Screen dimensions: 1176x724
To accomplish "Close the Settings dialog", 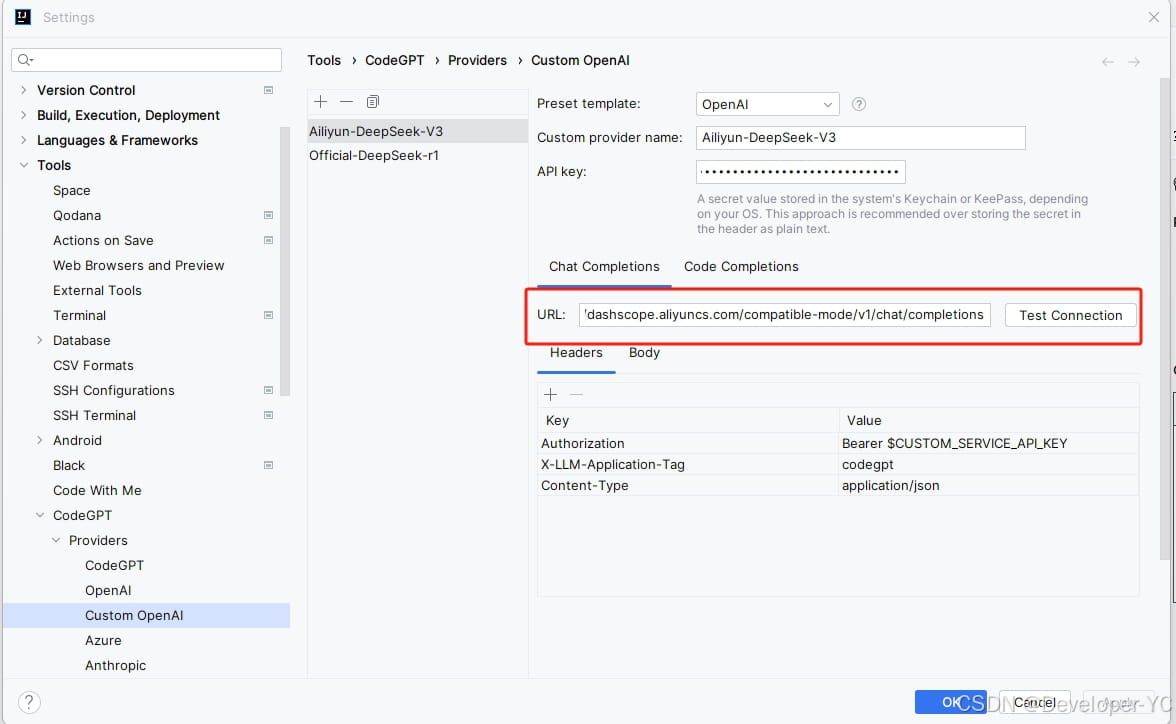I will click(1154, 17).
